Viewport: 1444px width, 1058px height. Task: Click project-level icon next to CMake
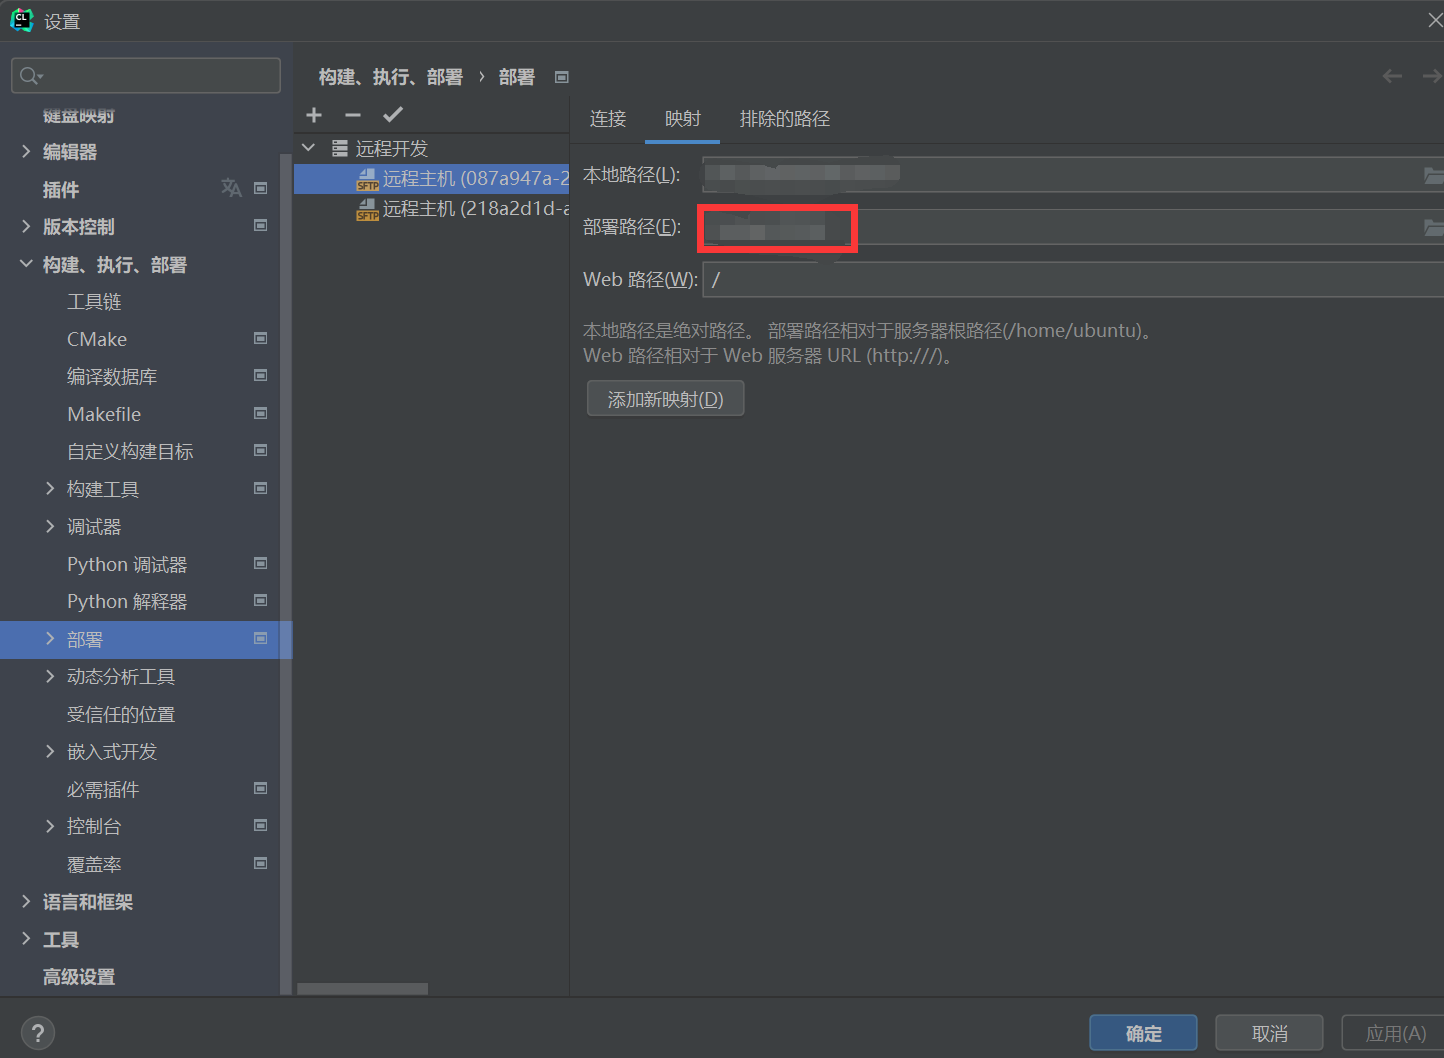[260, 338]
